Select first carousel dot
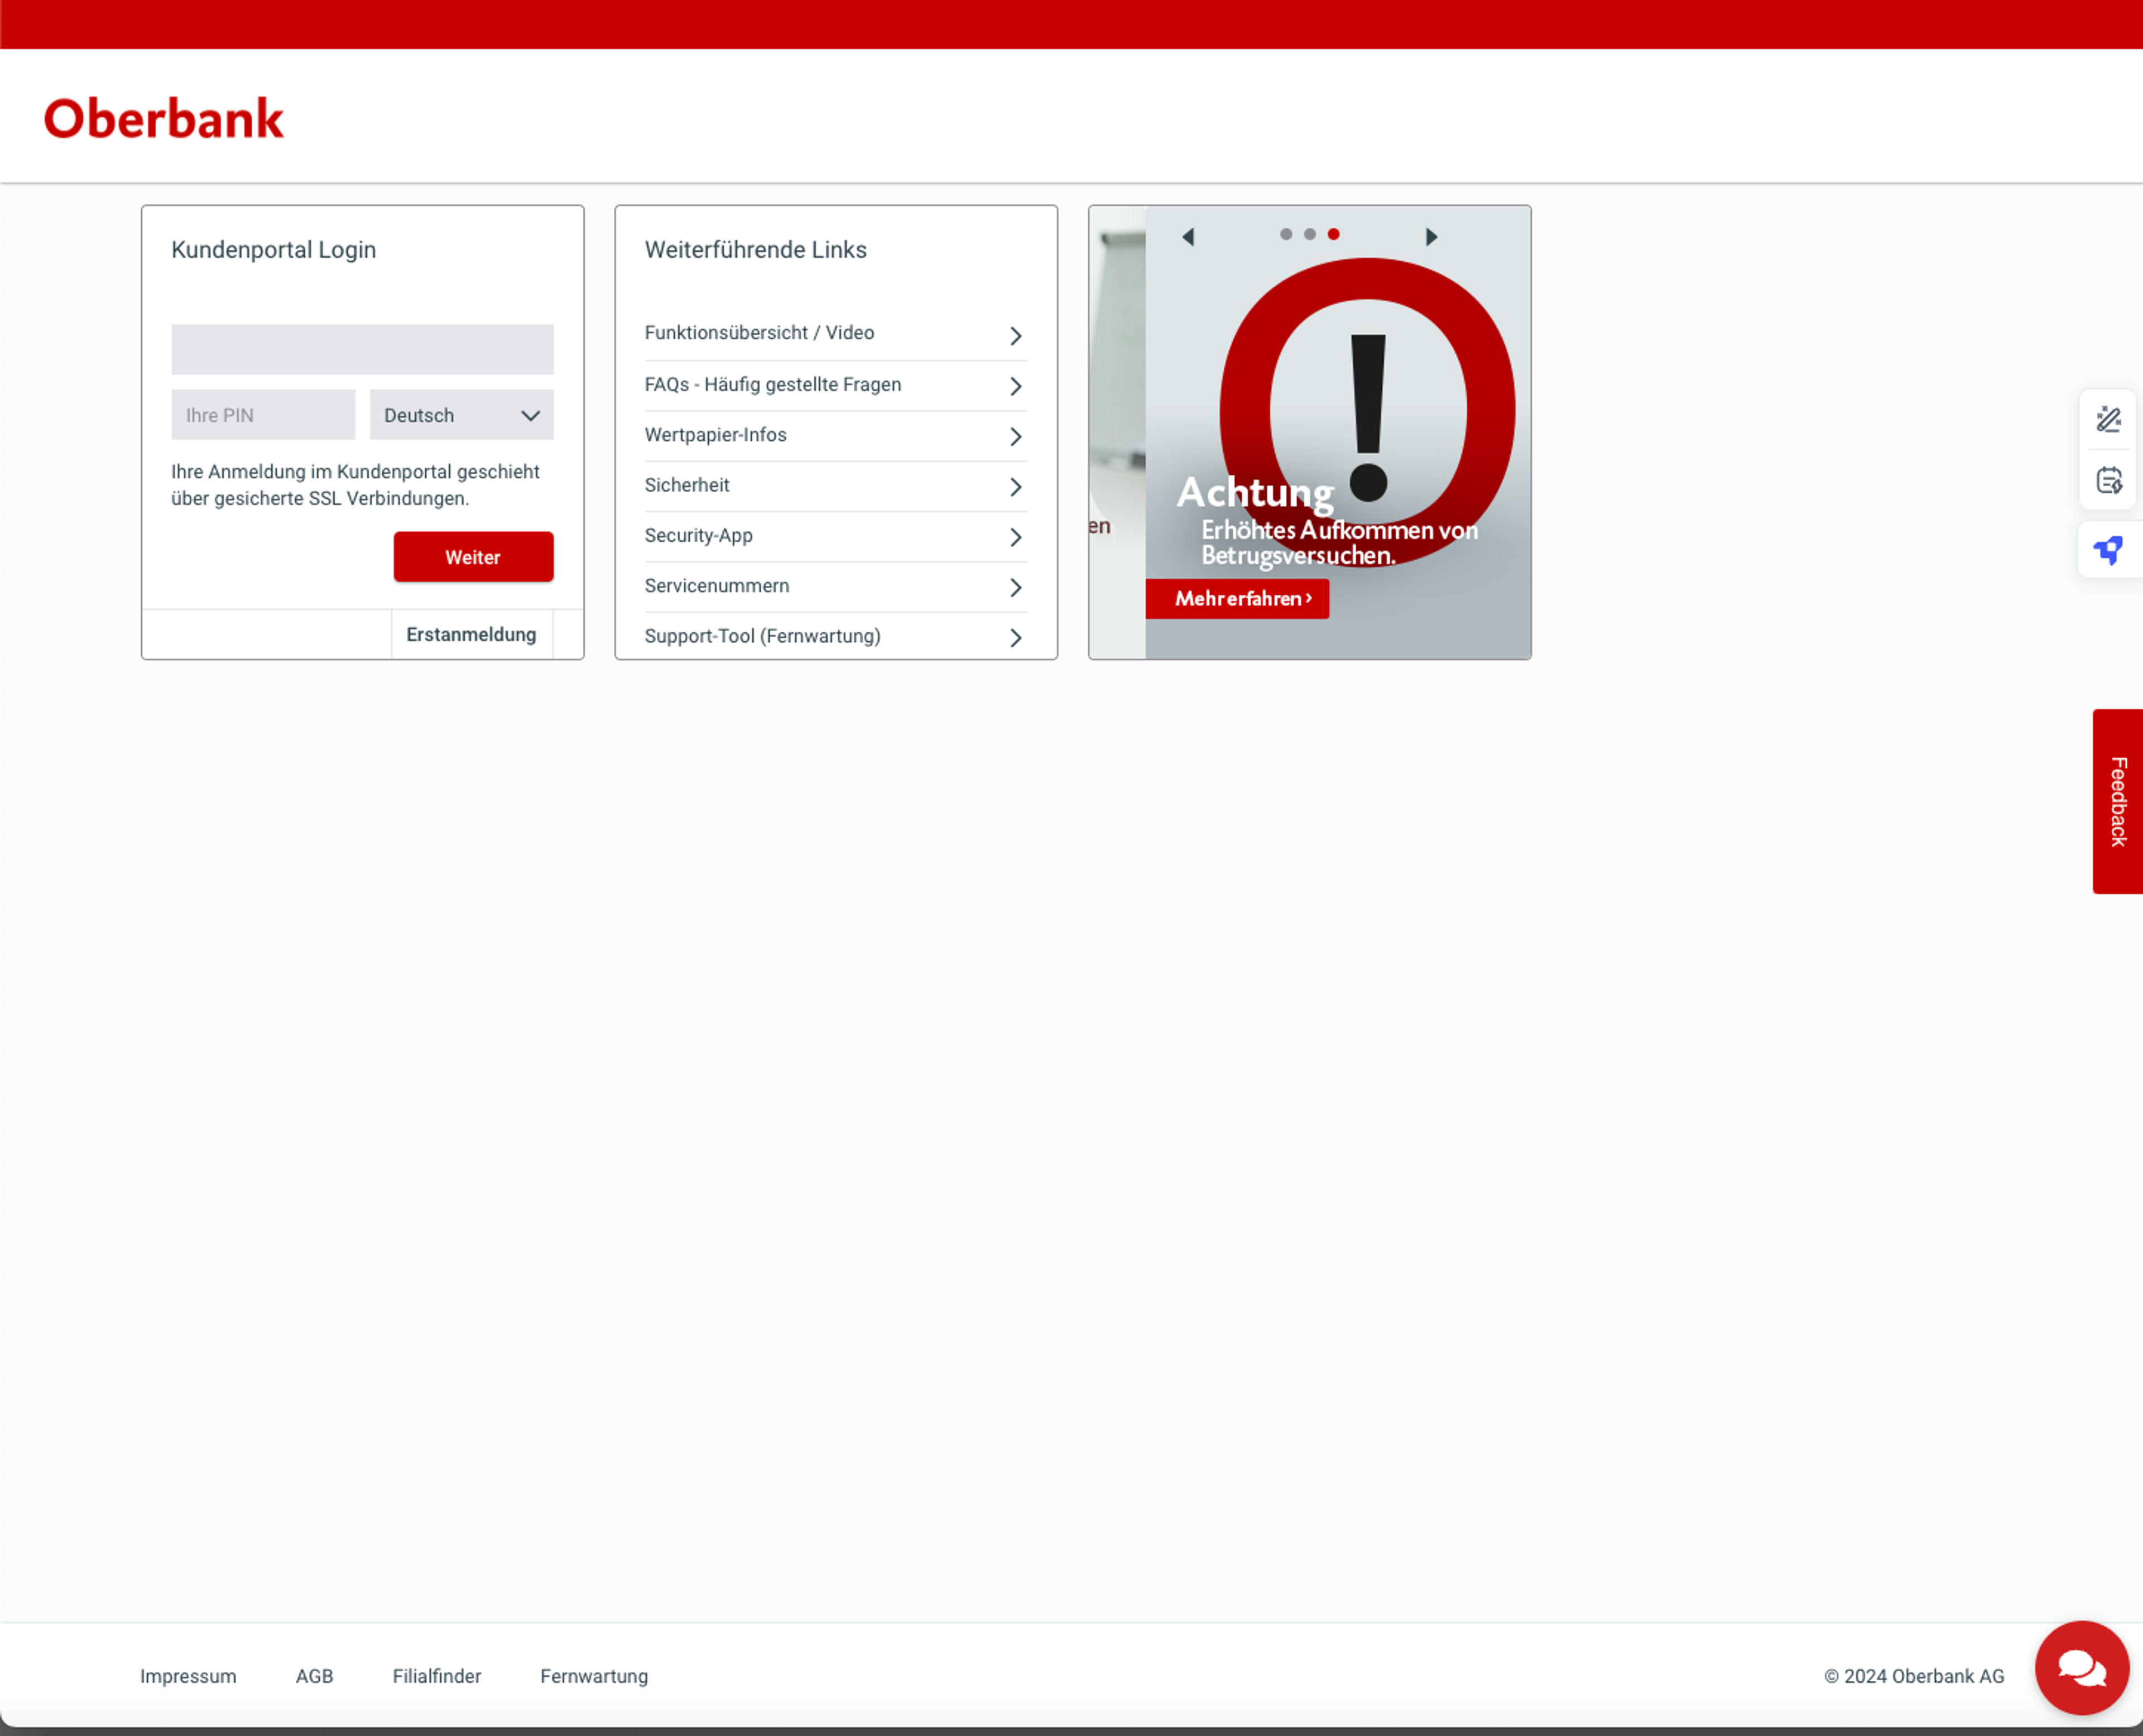The width and height of the screenshot is (2143, 1736). [1286, 234]
